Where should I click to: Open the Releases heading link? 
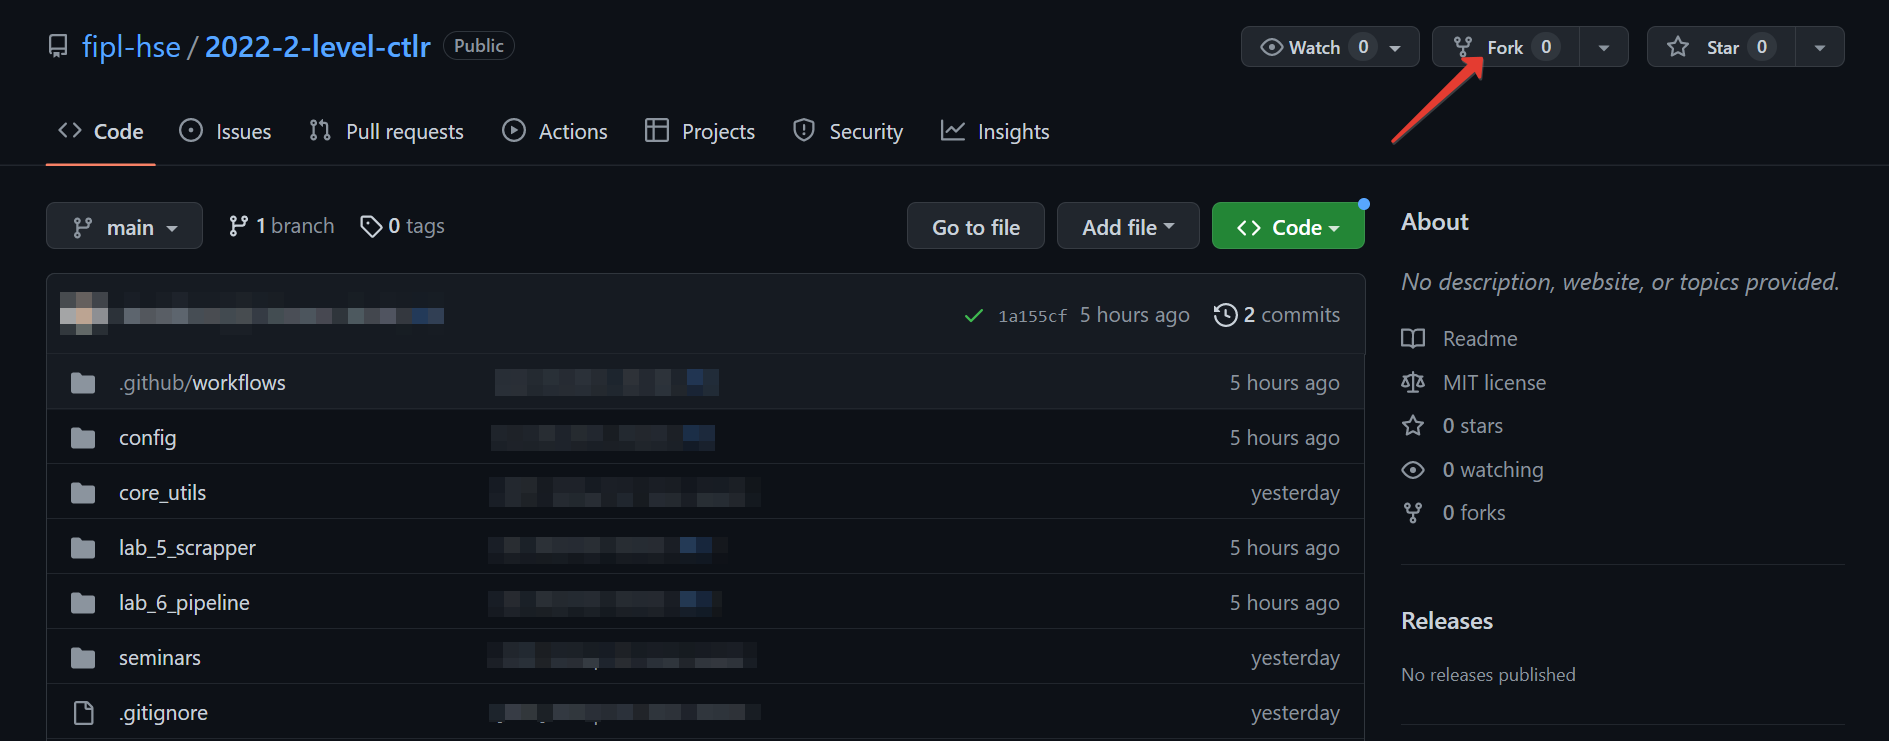1447,621
